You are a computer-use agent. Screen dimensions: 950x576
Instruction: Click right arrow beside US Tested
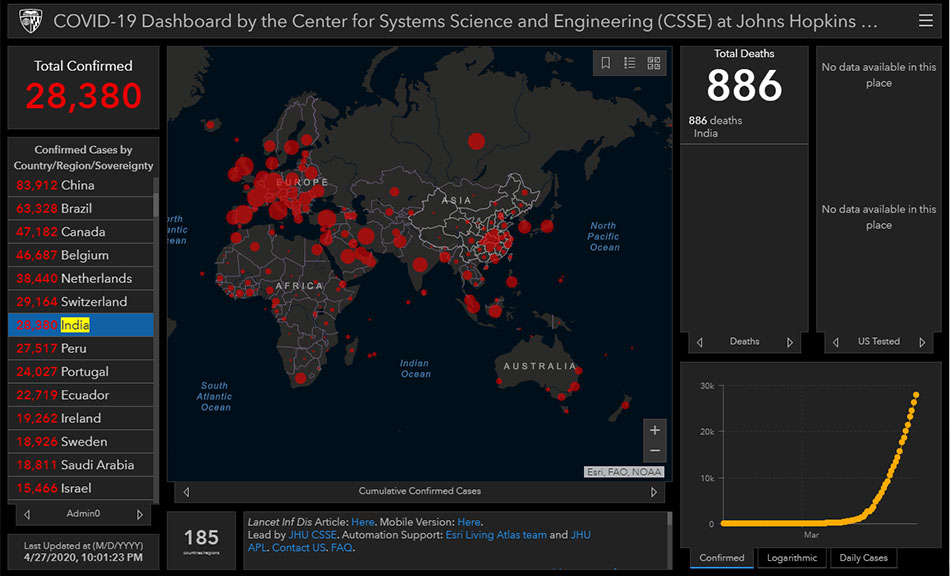[922, 342]
